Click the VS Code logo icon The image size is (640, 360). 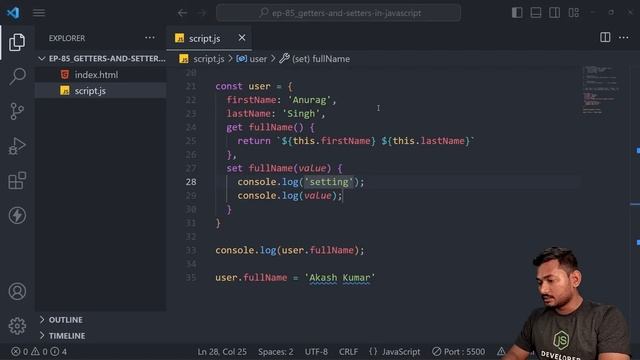pos(13,13)
